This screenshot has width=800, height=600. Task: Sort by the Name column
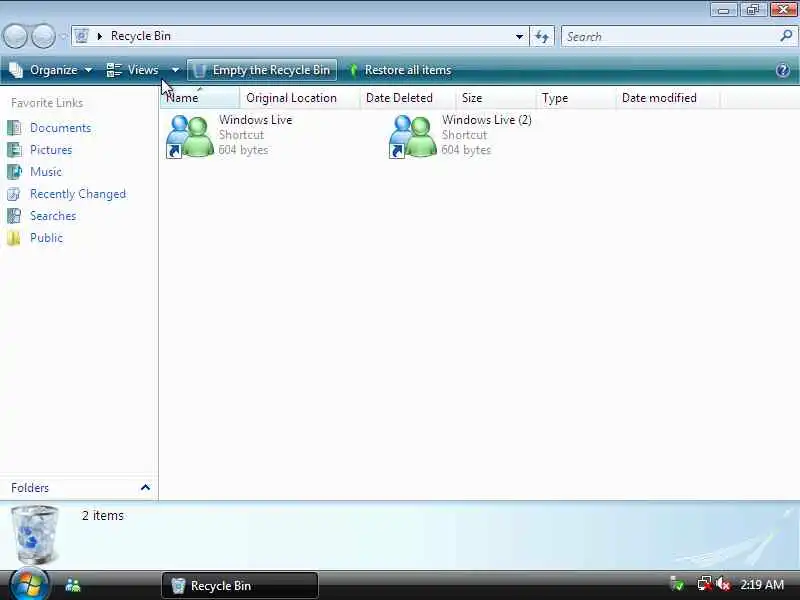200,97
